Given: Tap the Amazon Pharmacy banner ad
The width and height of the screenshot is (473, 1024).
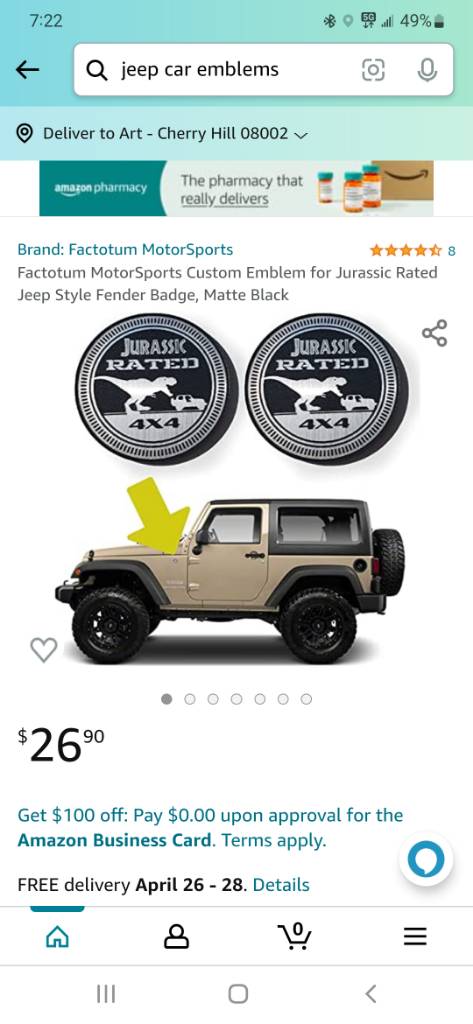Looking at the screenshot, I should click(x=236, y=189).
